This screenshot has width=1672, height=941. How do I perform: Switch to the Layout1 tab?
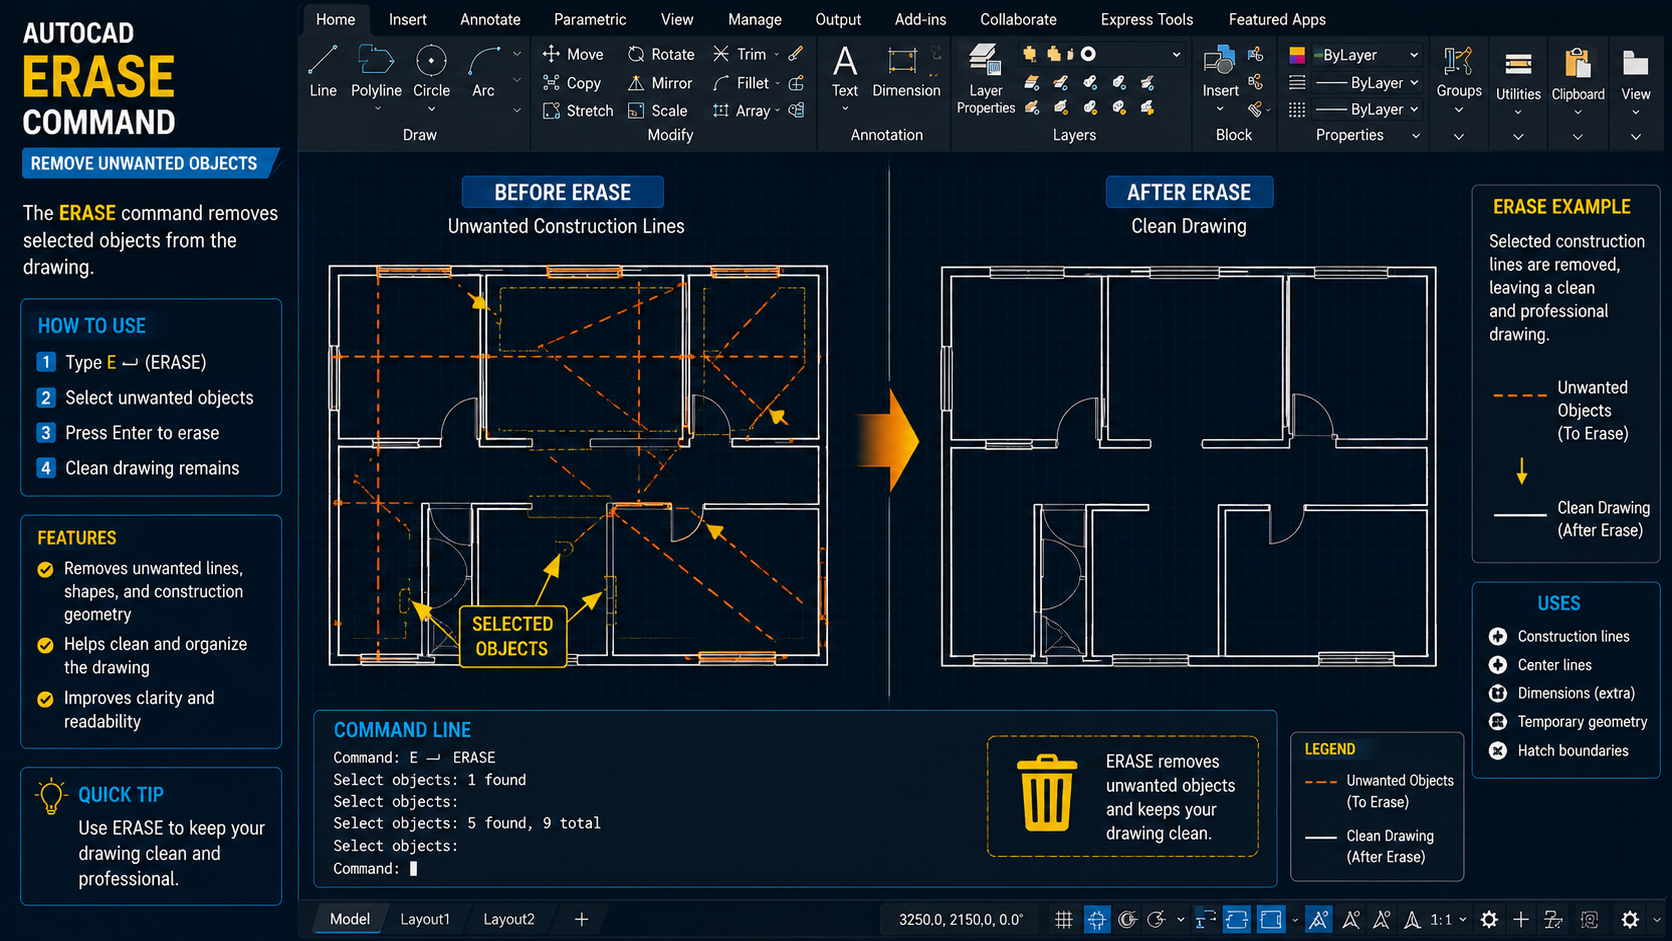(x=425, y=919)
